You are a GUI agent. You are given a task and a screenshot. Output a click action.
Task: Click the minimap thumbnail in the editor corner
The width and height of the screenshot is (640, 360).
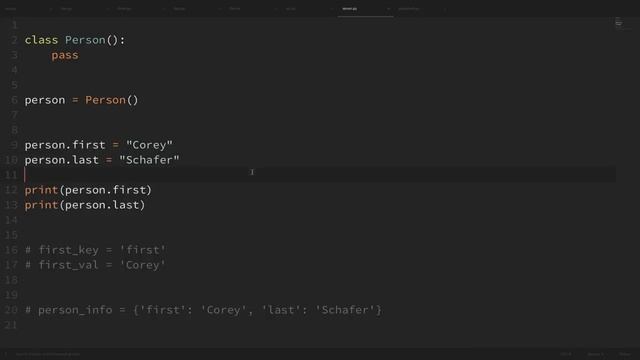[x=619, y=23]
